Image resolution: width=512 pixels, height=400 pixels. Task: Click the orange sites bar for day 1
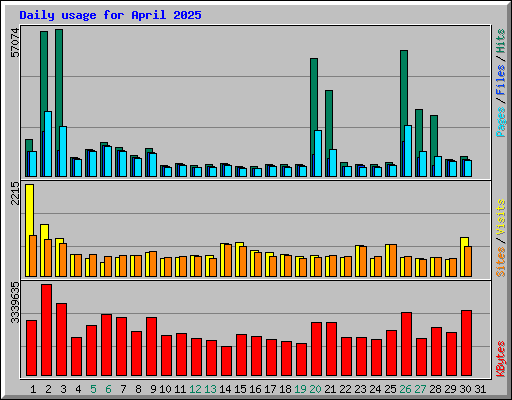pyautogui.click(x=33, y=256)
